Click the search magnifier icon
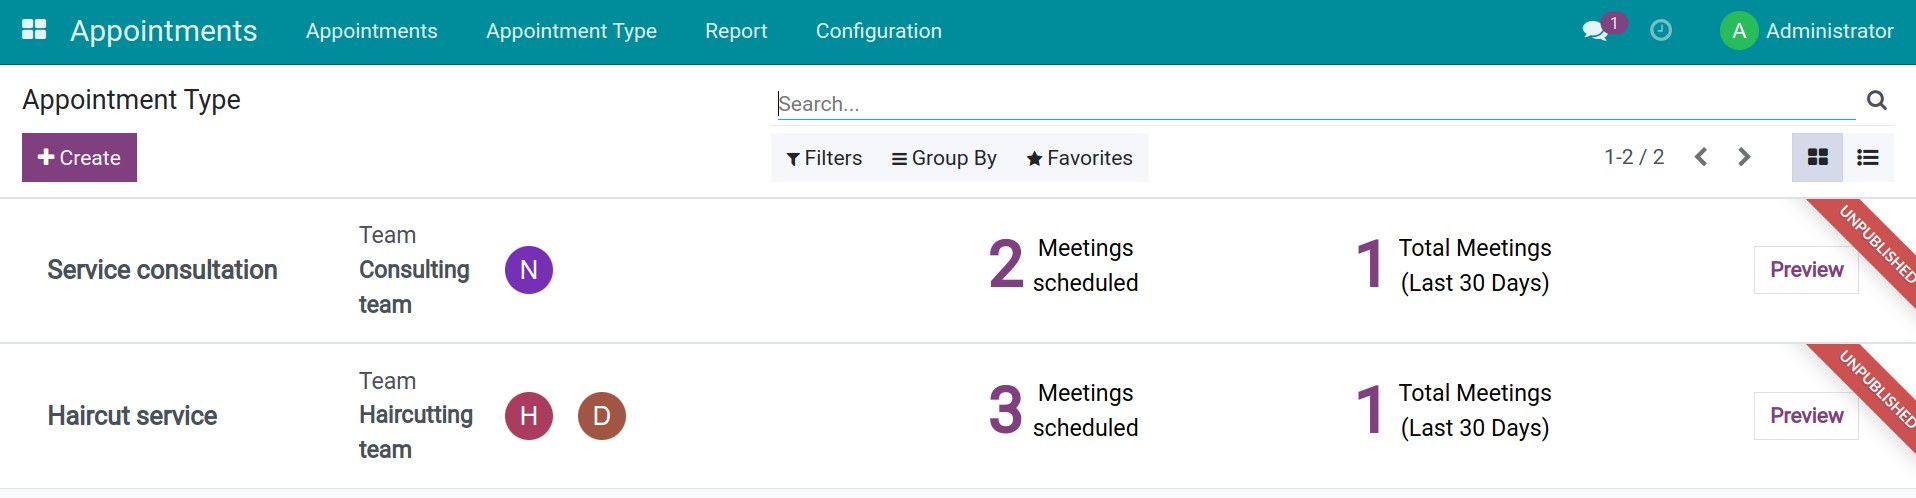The width and height of the screenshot is (1916, 498). click(x=1877, y=100)
